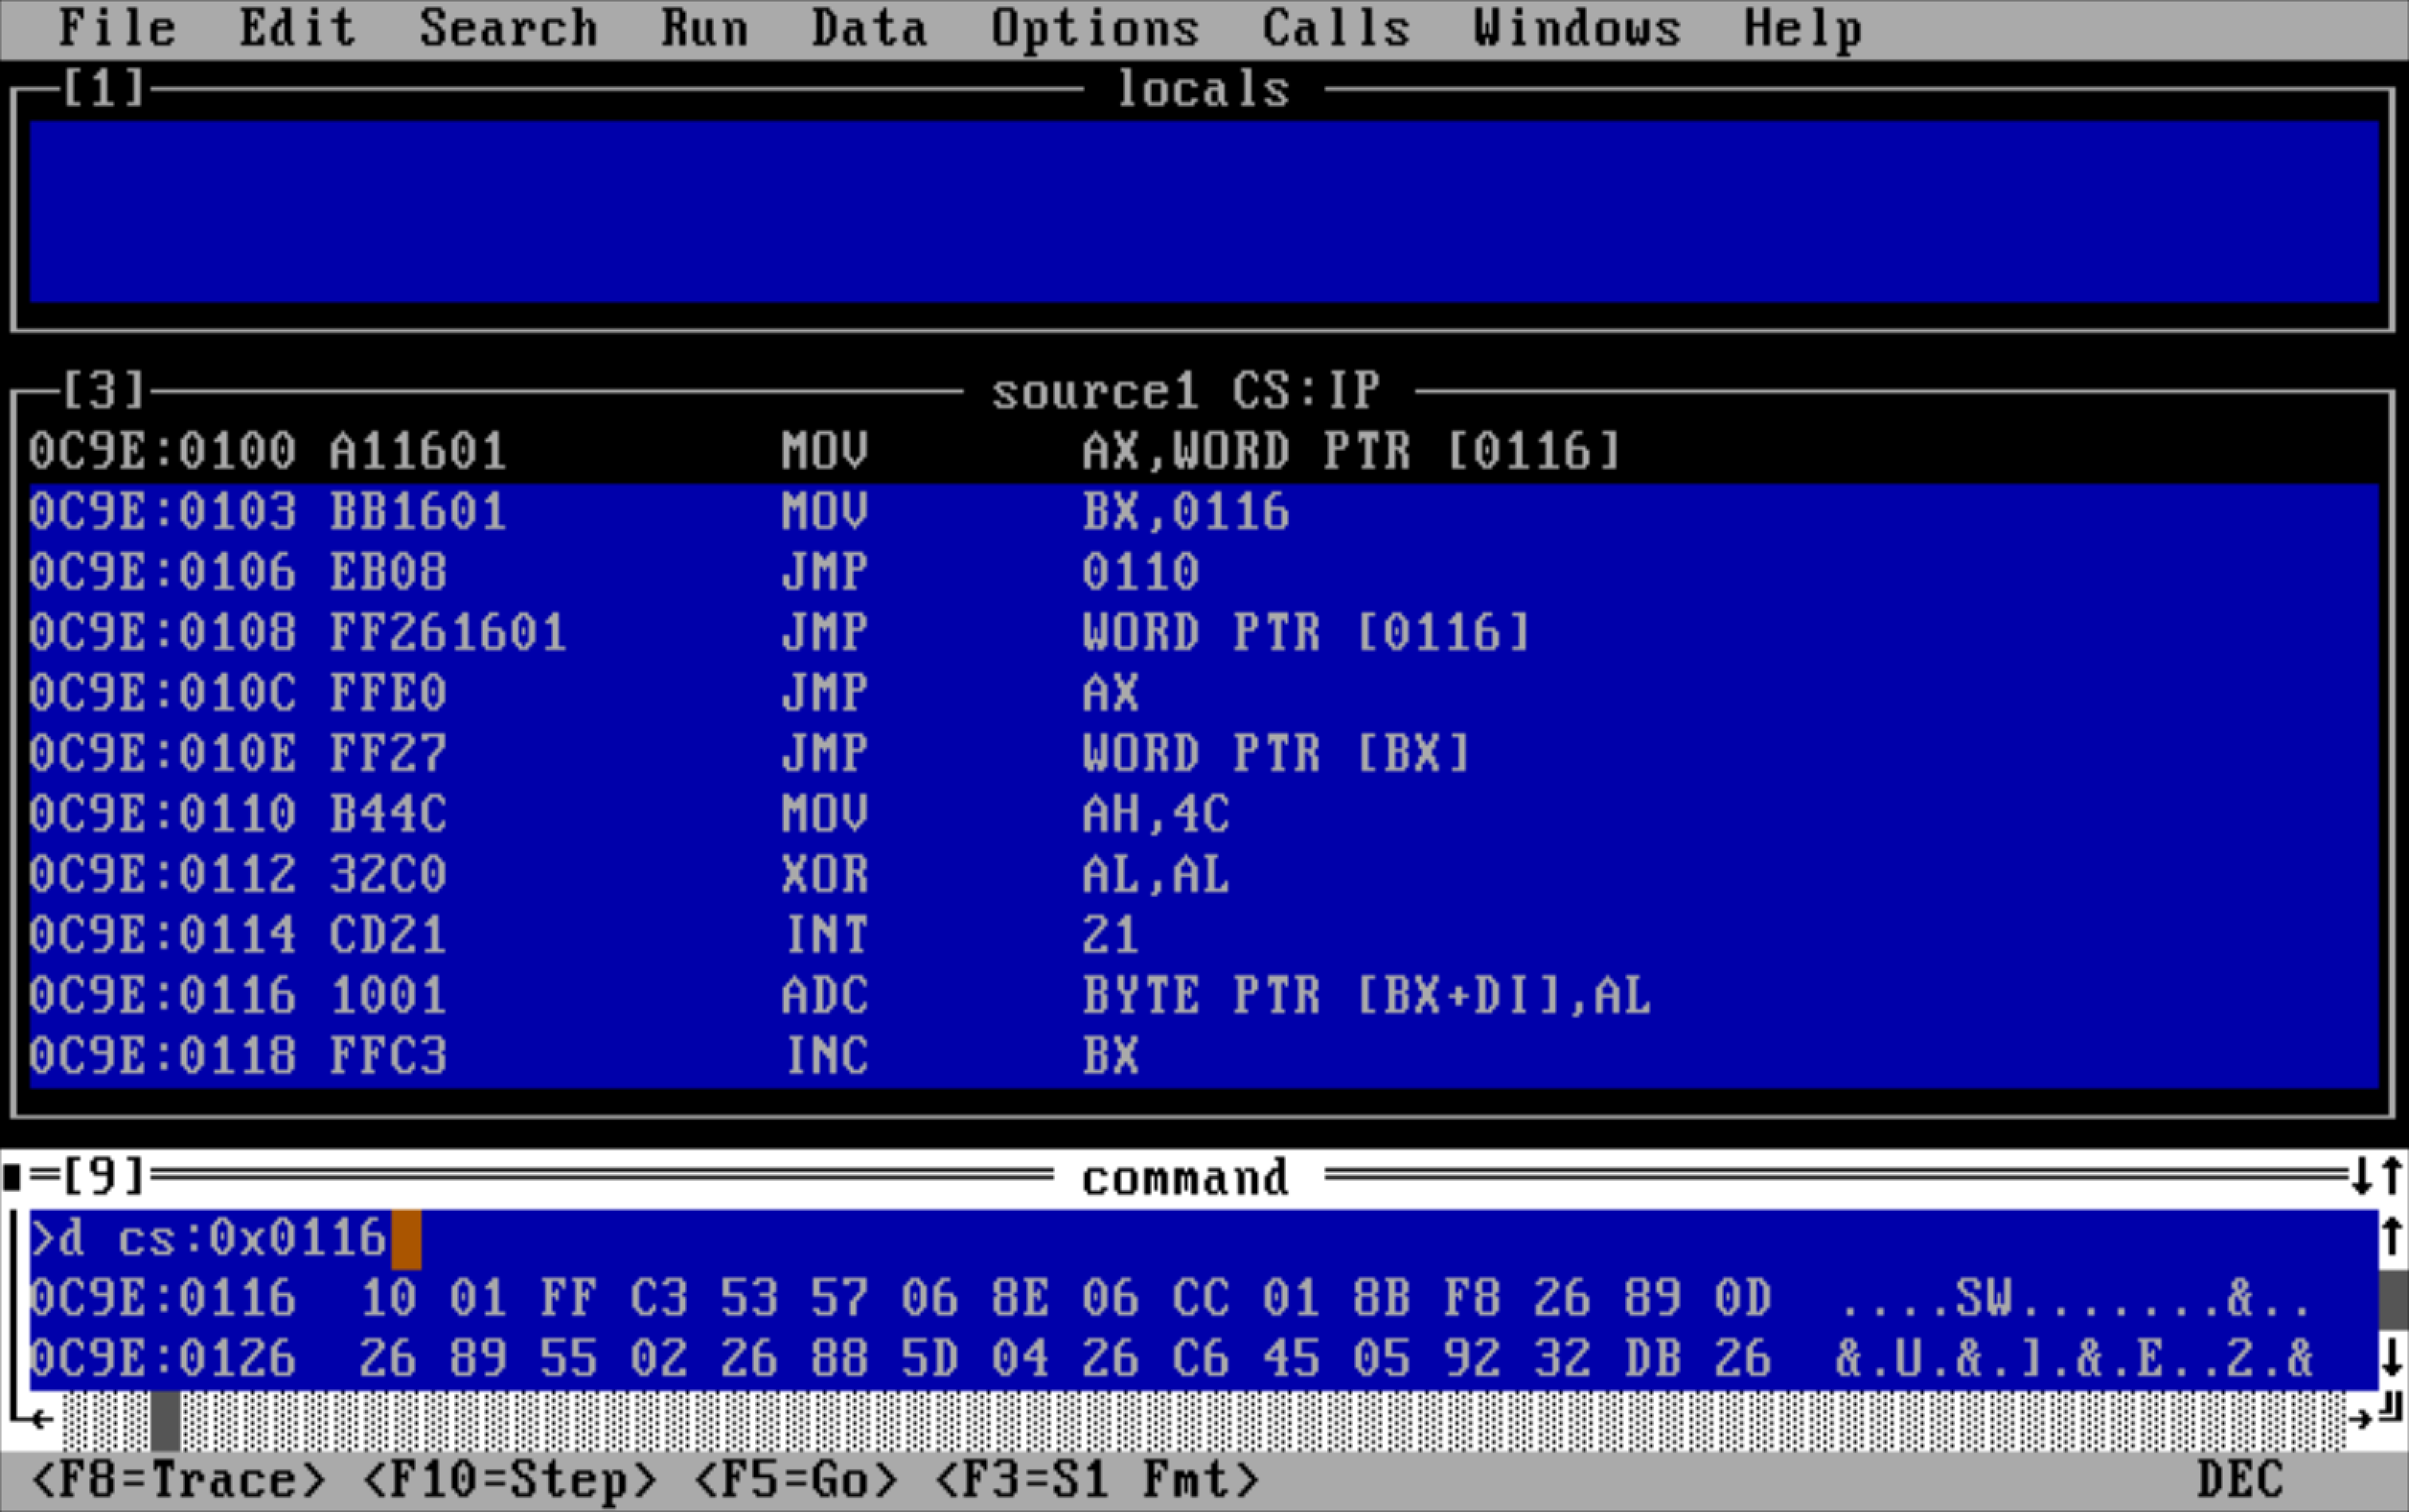Click the command window horizontal scroll right arrow
This screenshot has height=1512, width=2409.
click(2360, 1419)
